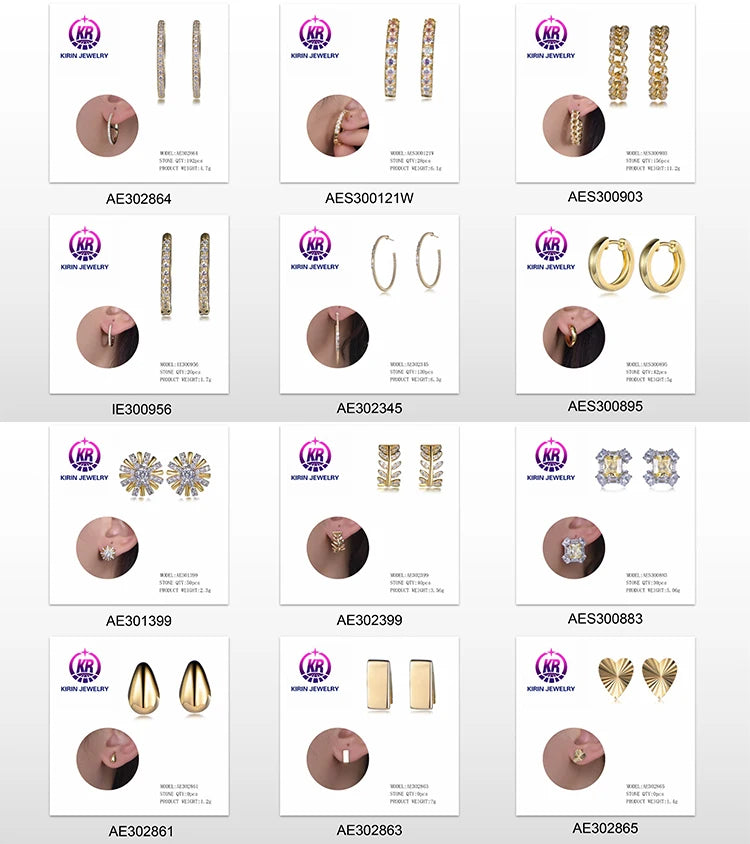Select the AES300121W gemstone hoop product image
Image resolution: width=750 pixels, height=844 pixels.
[369, 93]
